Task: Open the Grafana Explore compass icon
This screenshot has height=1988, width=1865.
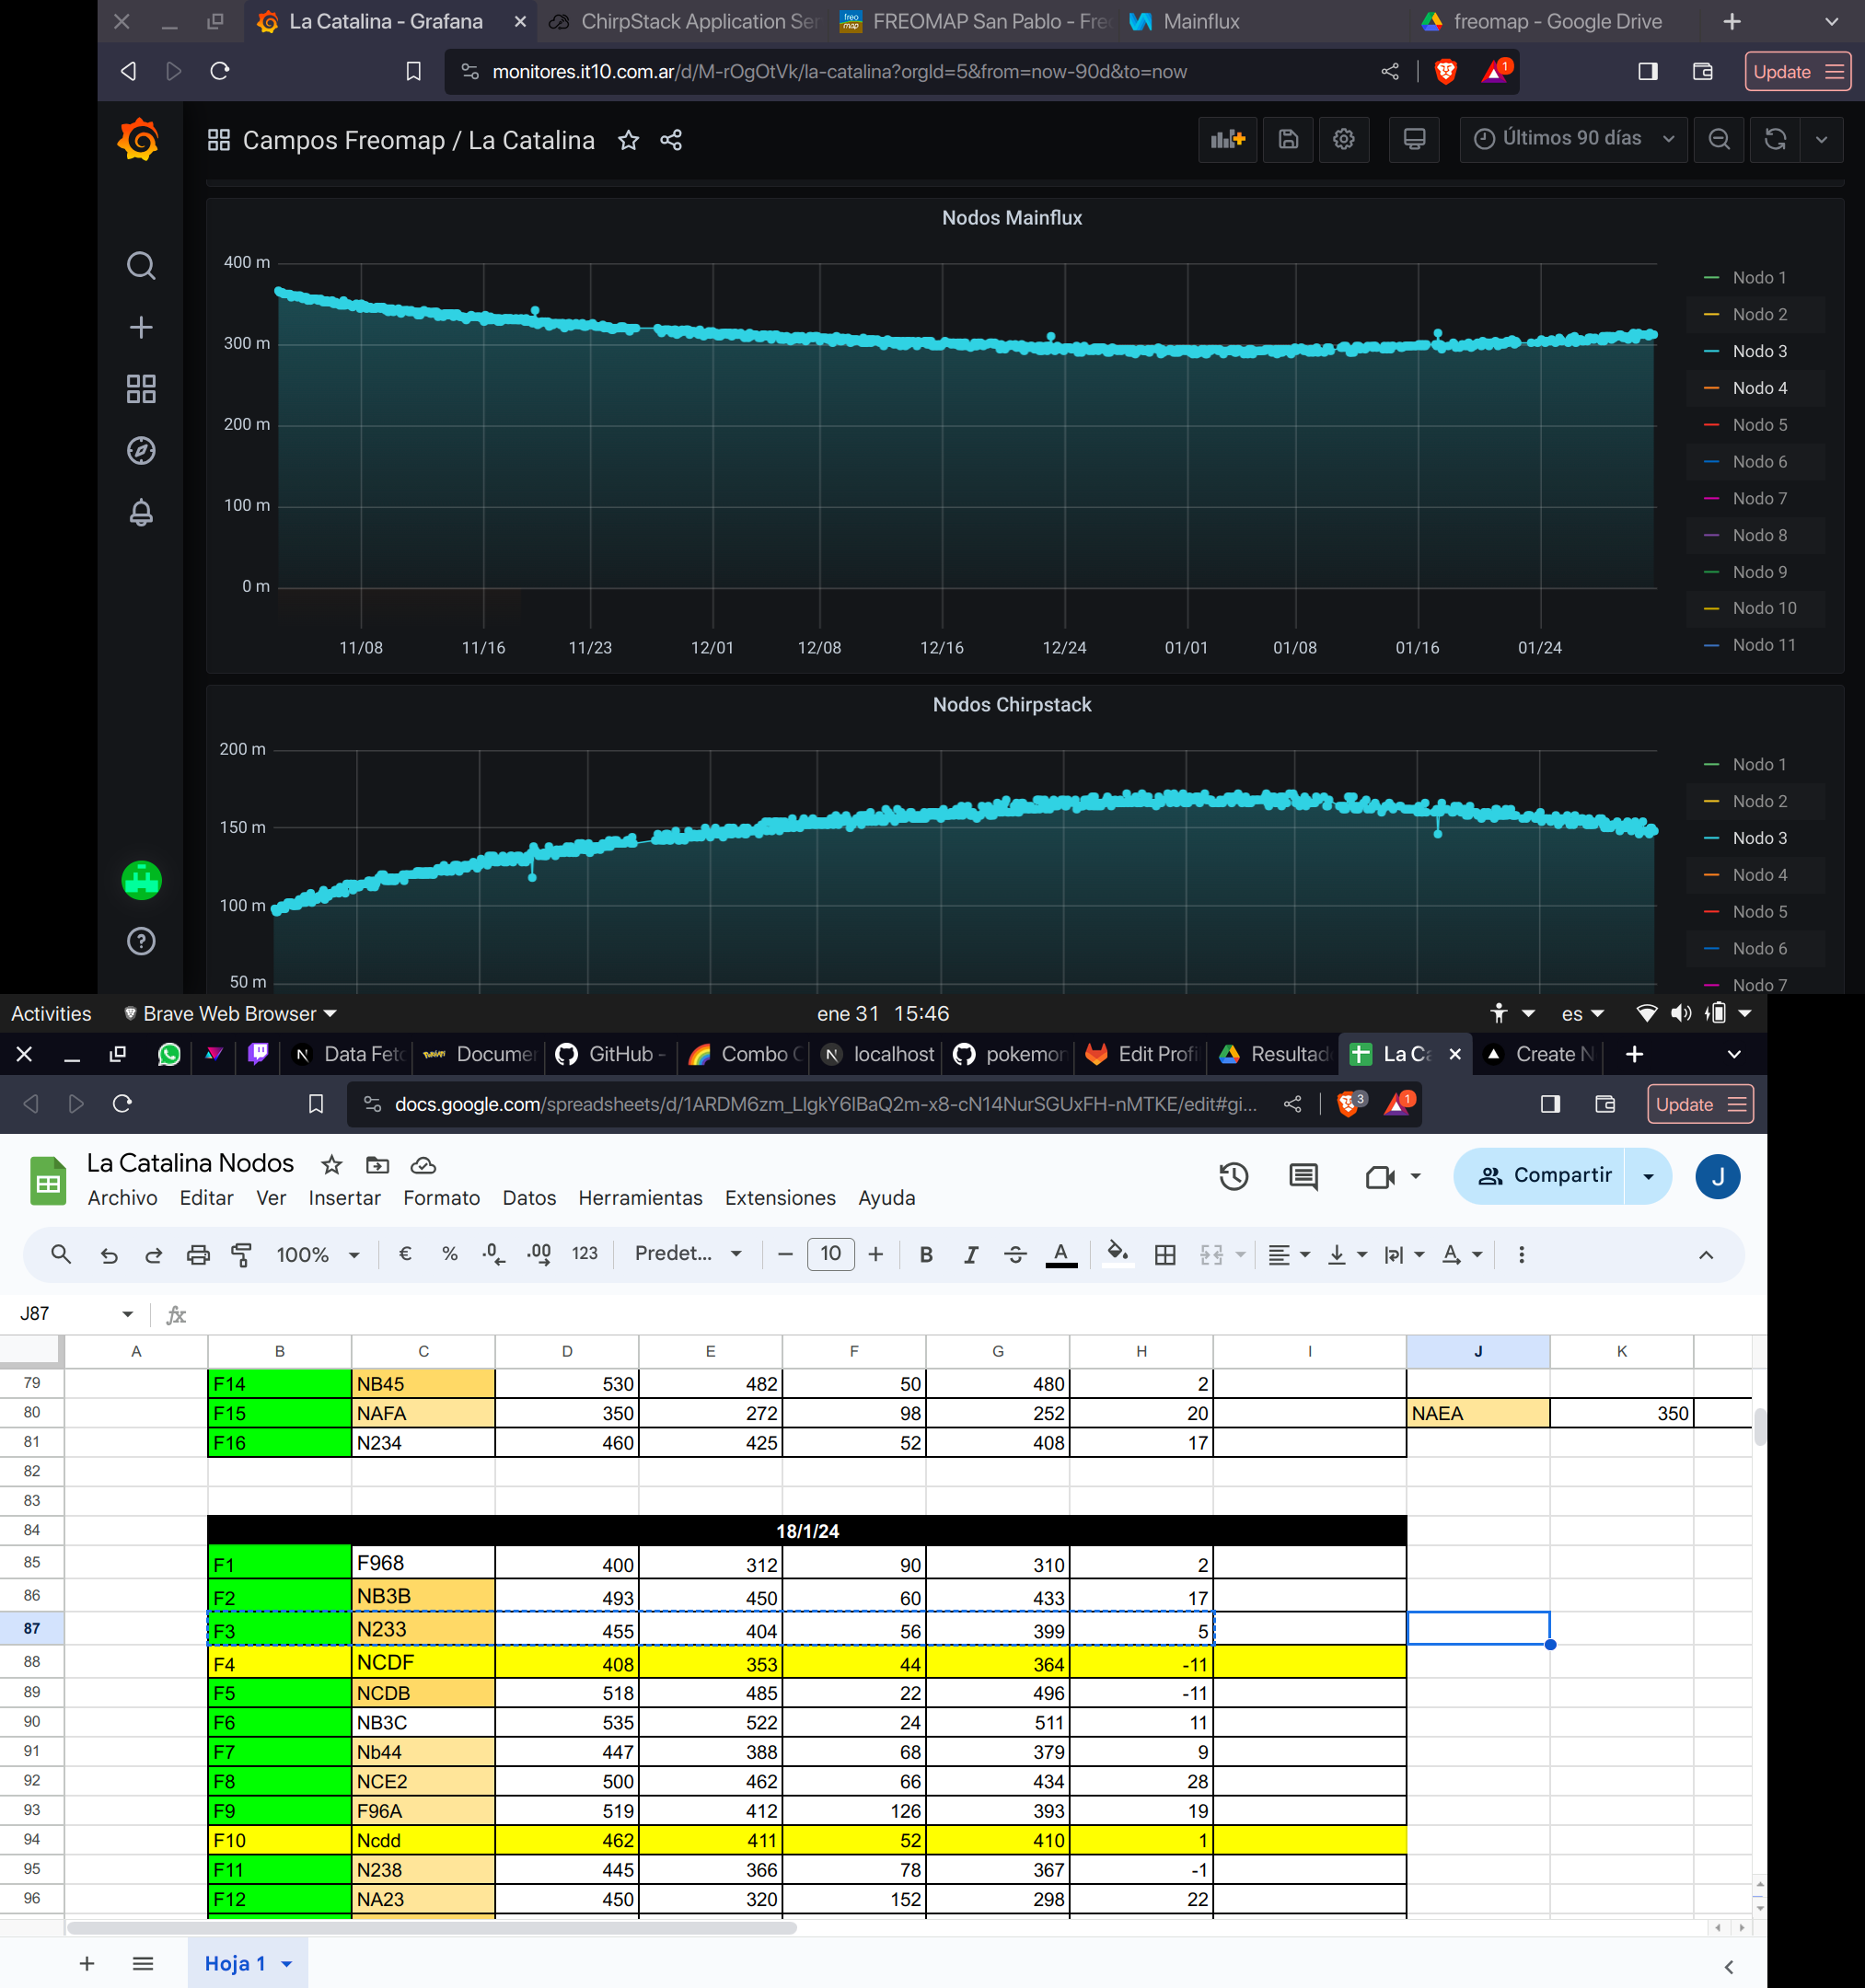Action: 141,451
